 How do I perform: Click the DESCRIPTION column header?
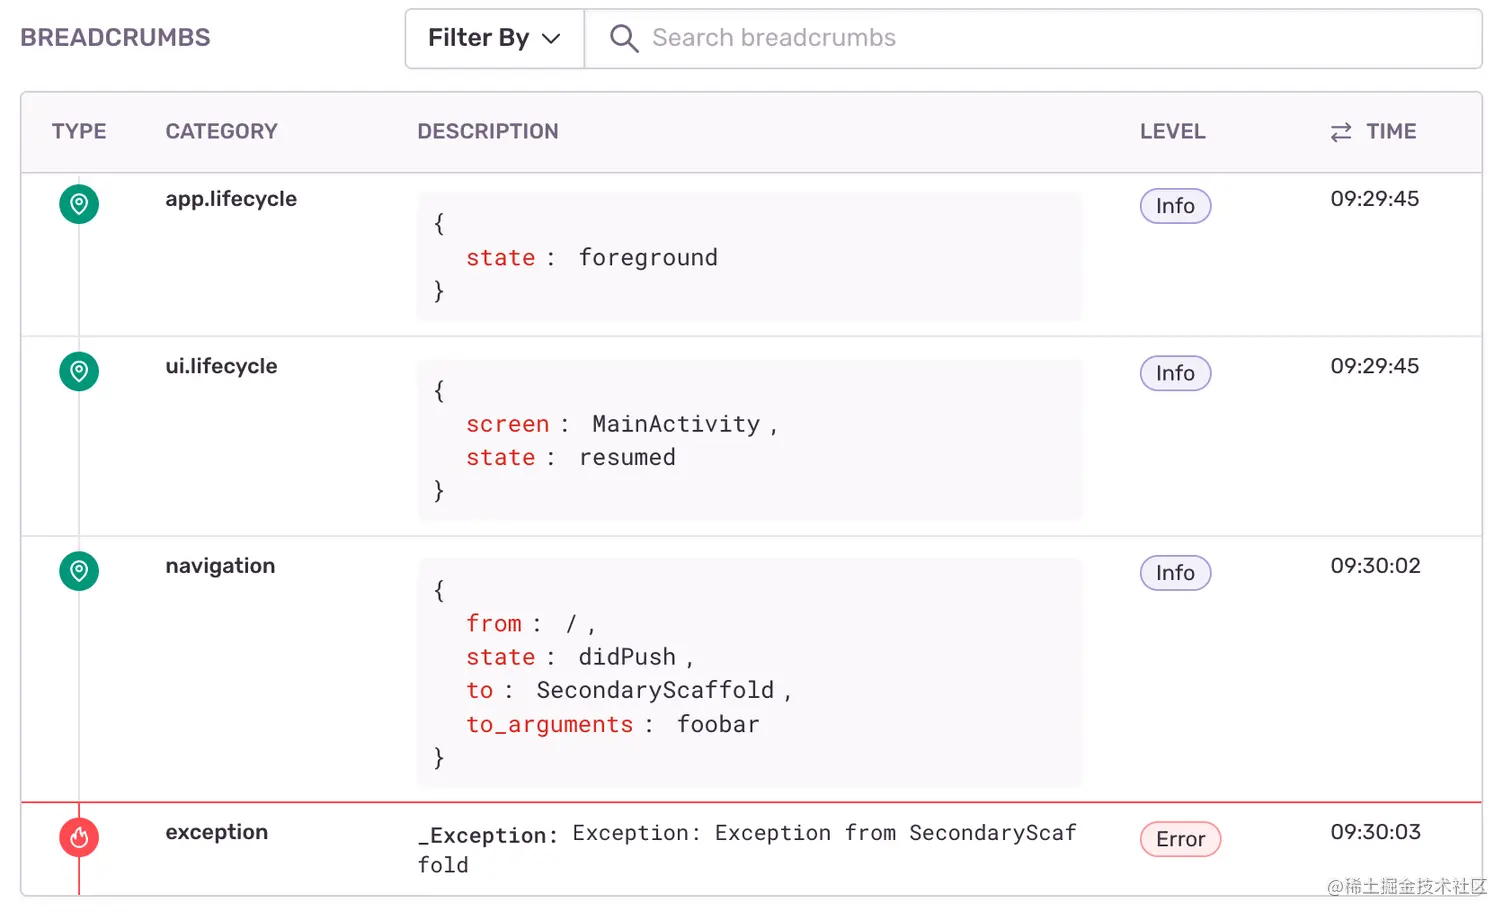(488, 132)
